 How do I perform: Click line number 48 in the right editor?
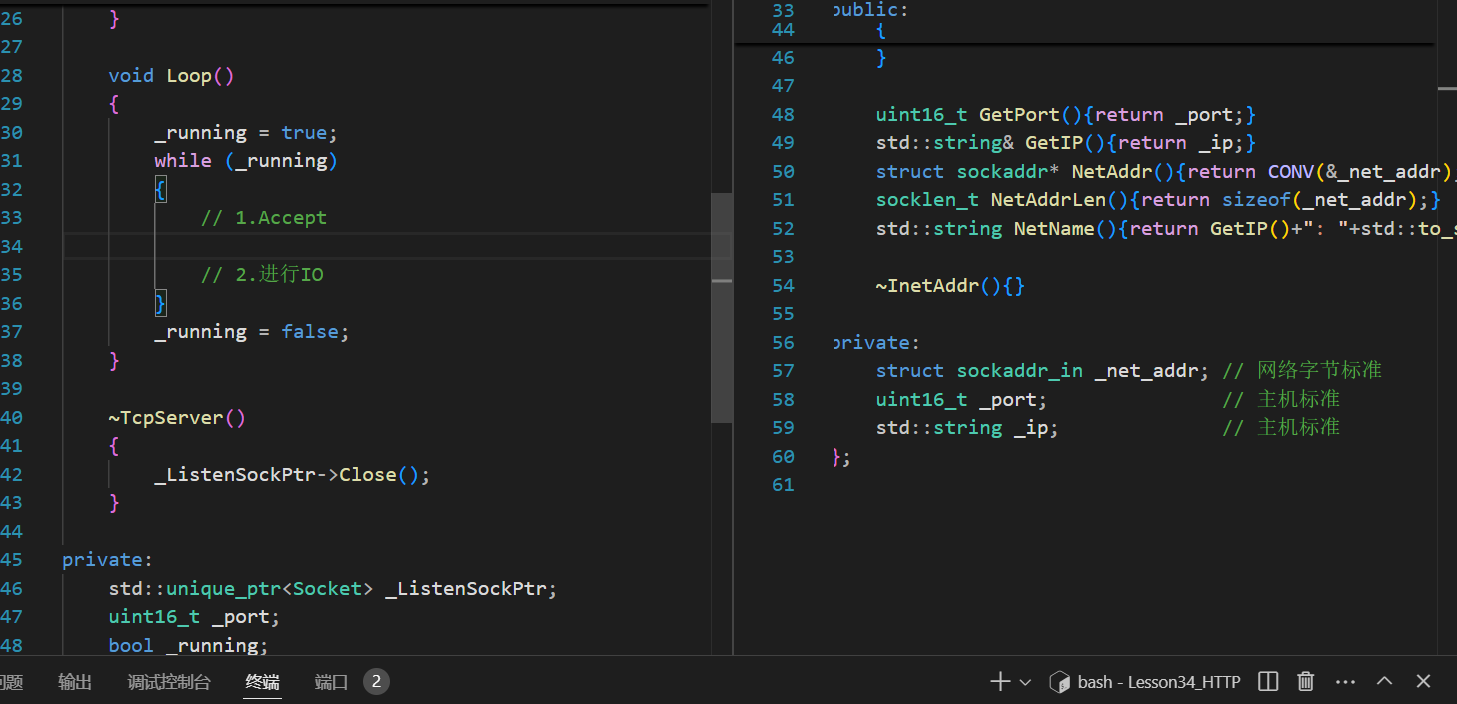[783, 115]
